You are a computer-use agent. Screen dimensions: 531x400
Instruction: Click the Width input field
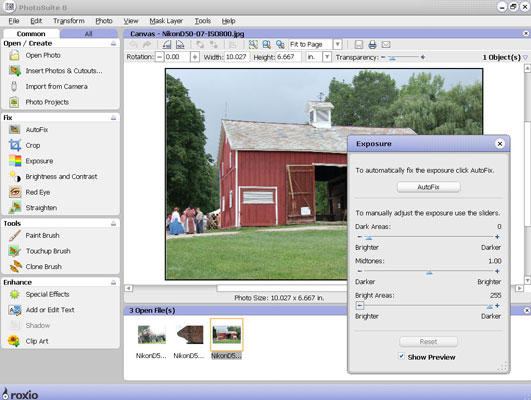(237, 57)
